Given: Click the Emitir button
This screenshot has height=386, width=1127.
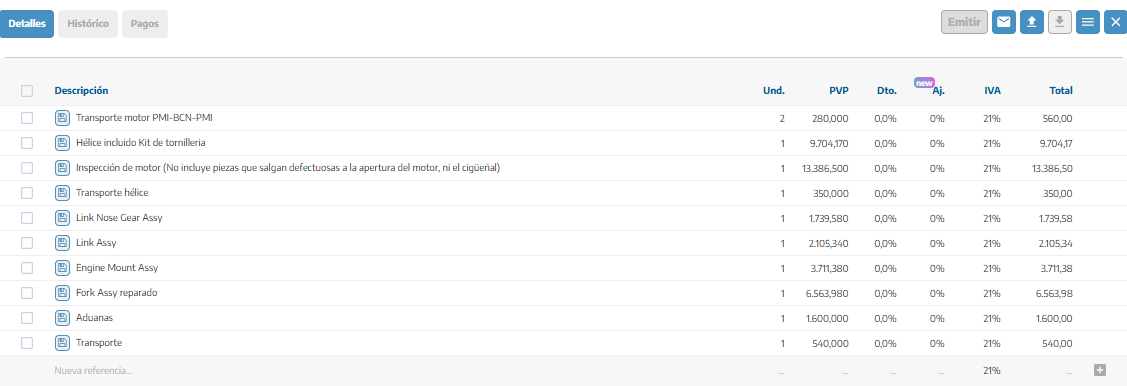Looking at the screenshot, I should pyautogui.click(x=965, y=22).
